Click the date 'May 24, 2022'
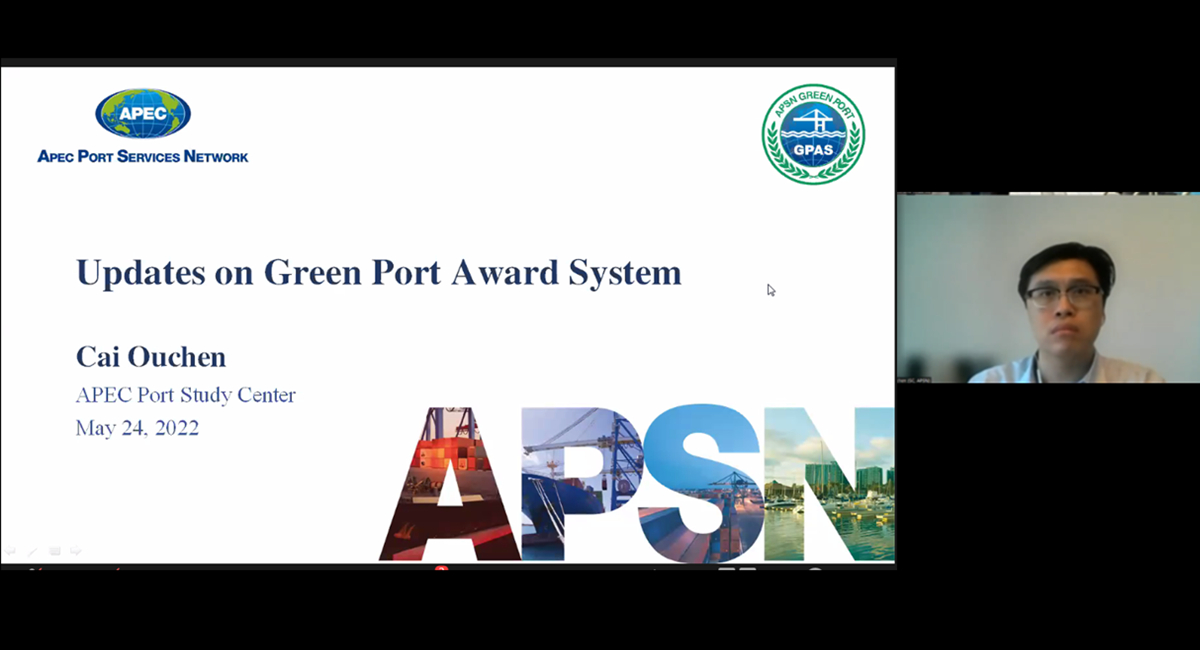 click(x=137, y=428)
